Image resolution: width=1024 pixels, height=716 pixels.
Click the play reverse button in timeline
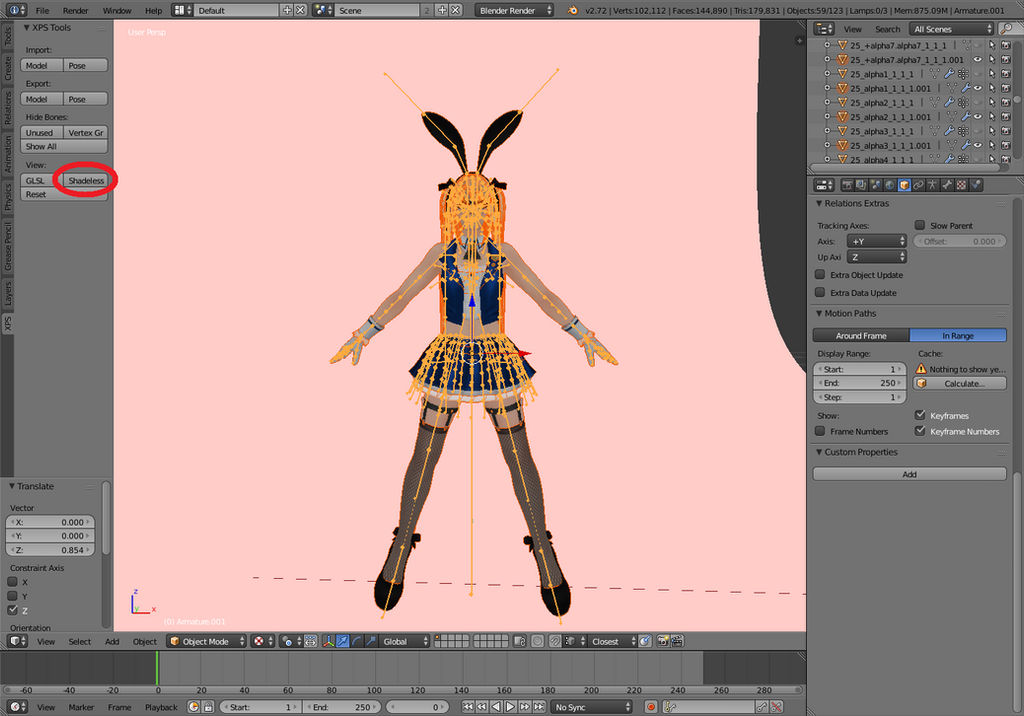(496, 707)
